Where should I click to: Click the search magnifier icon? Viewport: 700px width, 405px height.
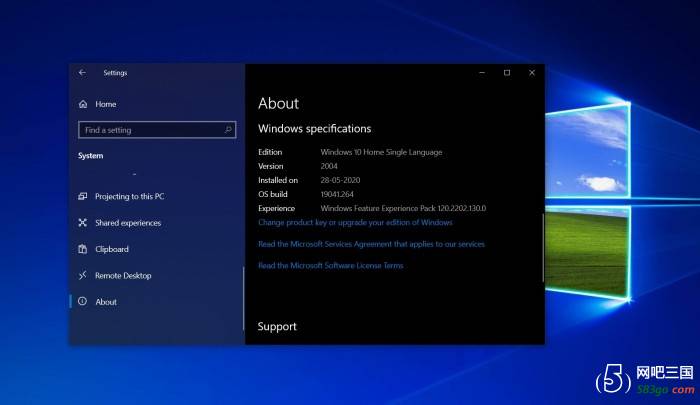coord(228,129)
